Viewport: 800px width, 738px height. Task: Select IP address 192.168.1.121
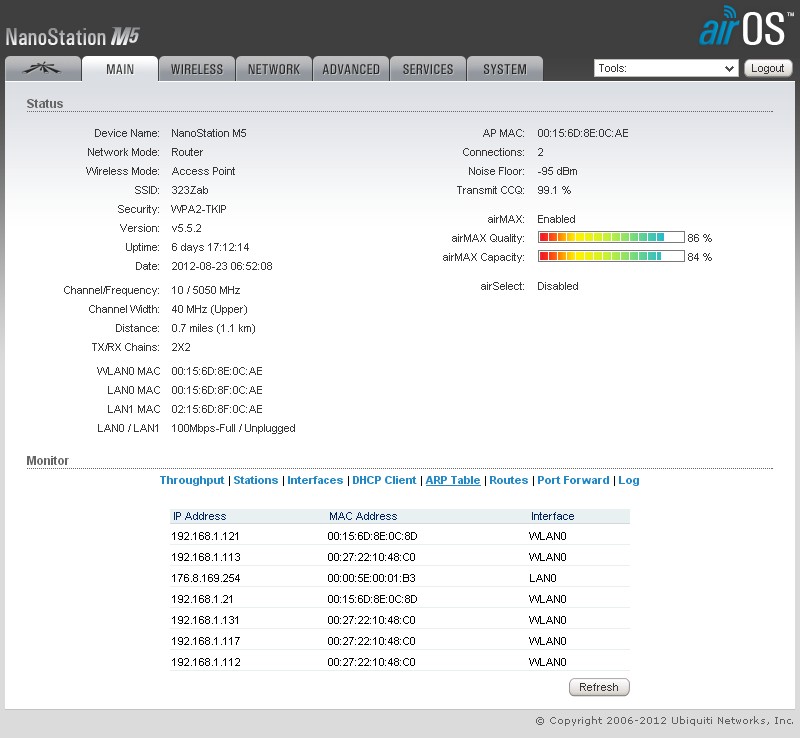tap(205, 536)
